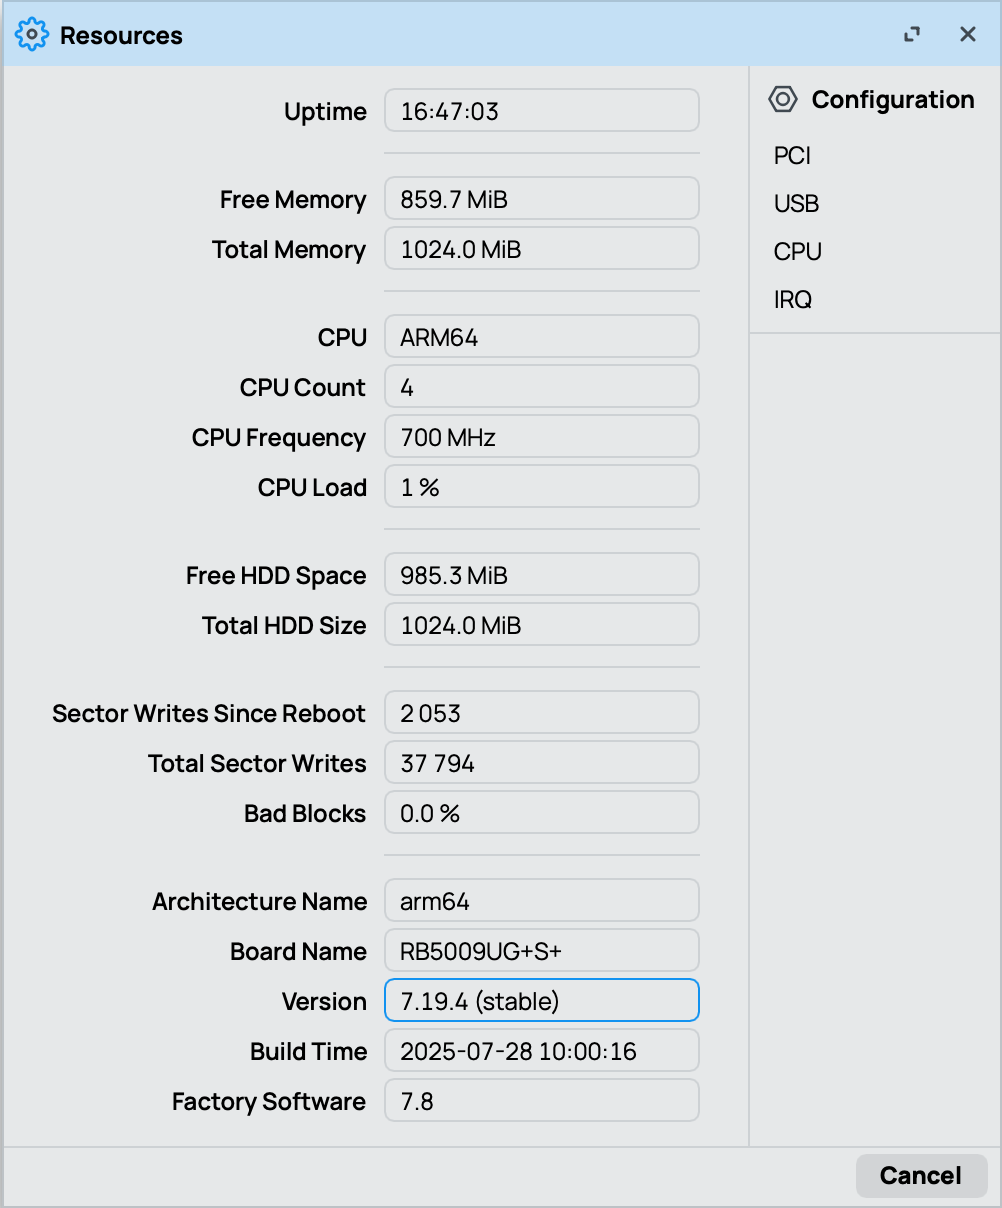Click the Free Memory label
The height and width of the screenshot is (1208, 1002).
pos(293,199)
